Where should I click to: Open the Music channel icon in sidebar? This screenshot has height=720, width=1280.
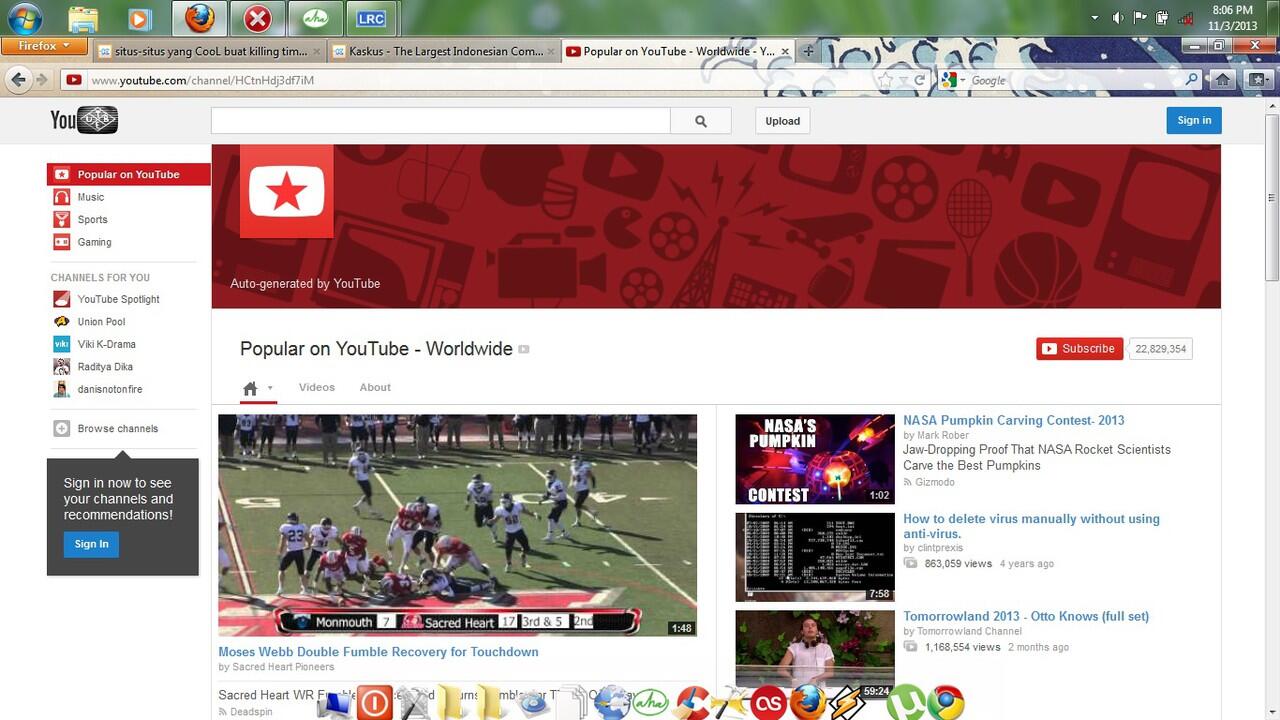[62, 197]
